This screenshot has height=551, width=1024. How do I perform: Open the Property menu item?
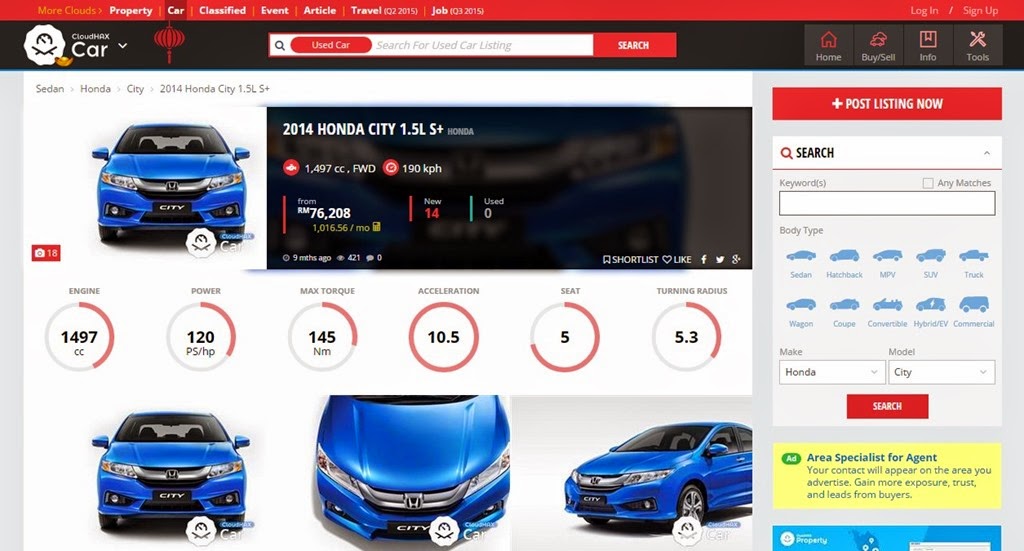131,10
